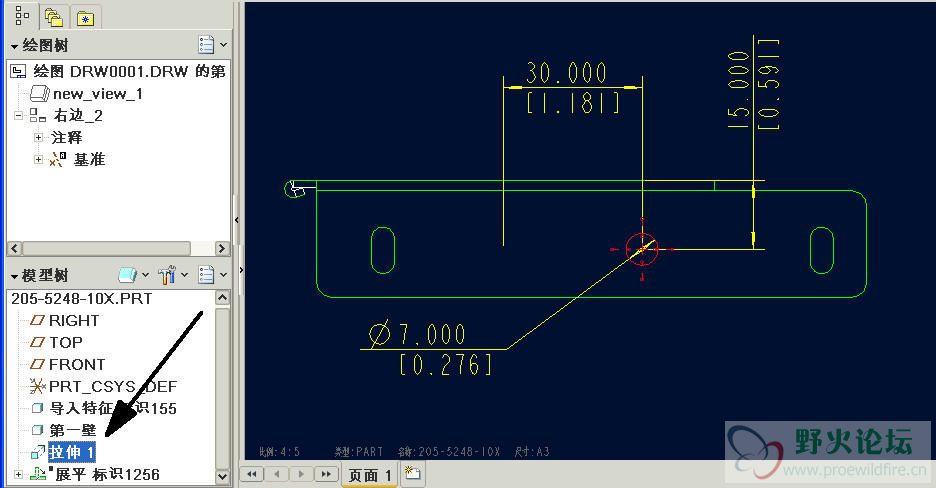This screenshot has height=488, width=936.
Task: Select the 展平 标识1256 tree item
Action: (x=107, y=475)
